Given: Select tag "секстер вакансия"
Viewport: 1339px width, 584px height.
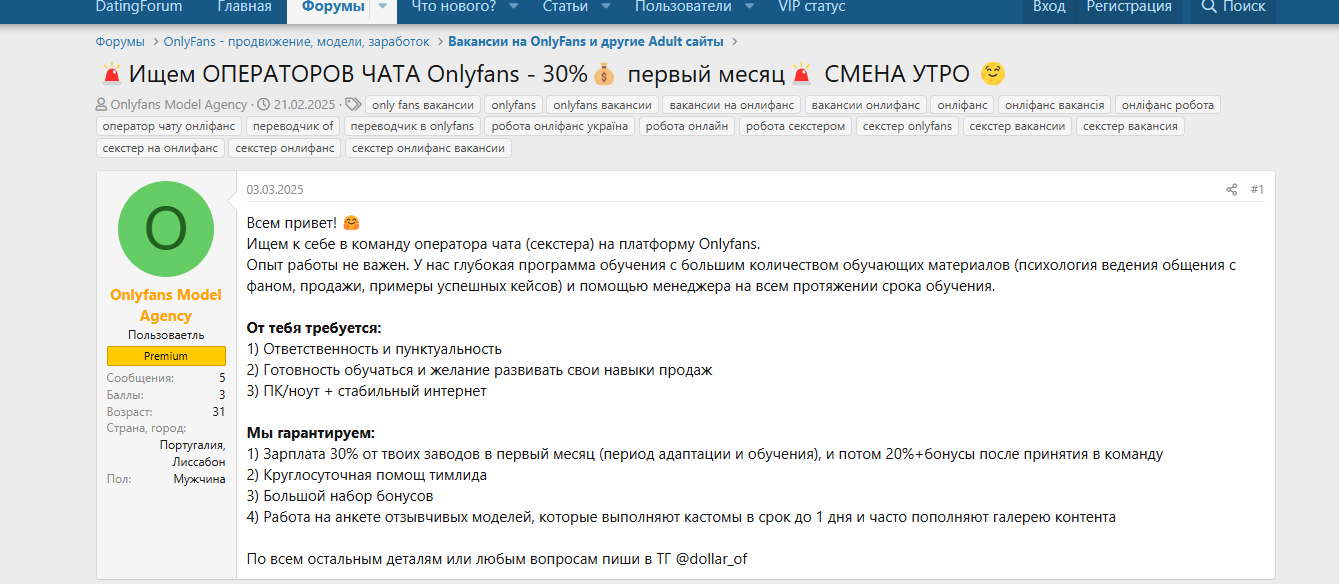Looking at the screenshot, I should (x=1131, y=126).
